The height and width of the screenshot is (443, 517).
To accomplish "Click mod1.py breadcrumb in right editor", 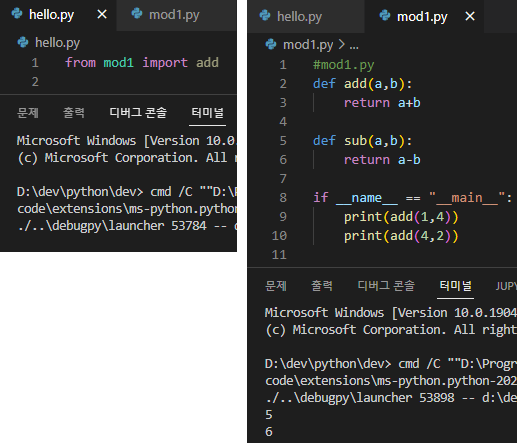I will (x=308, y=45).
